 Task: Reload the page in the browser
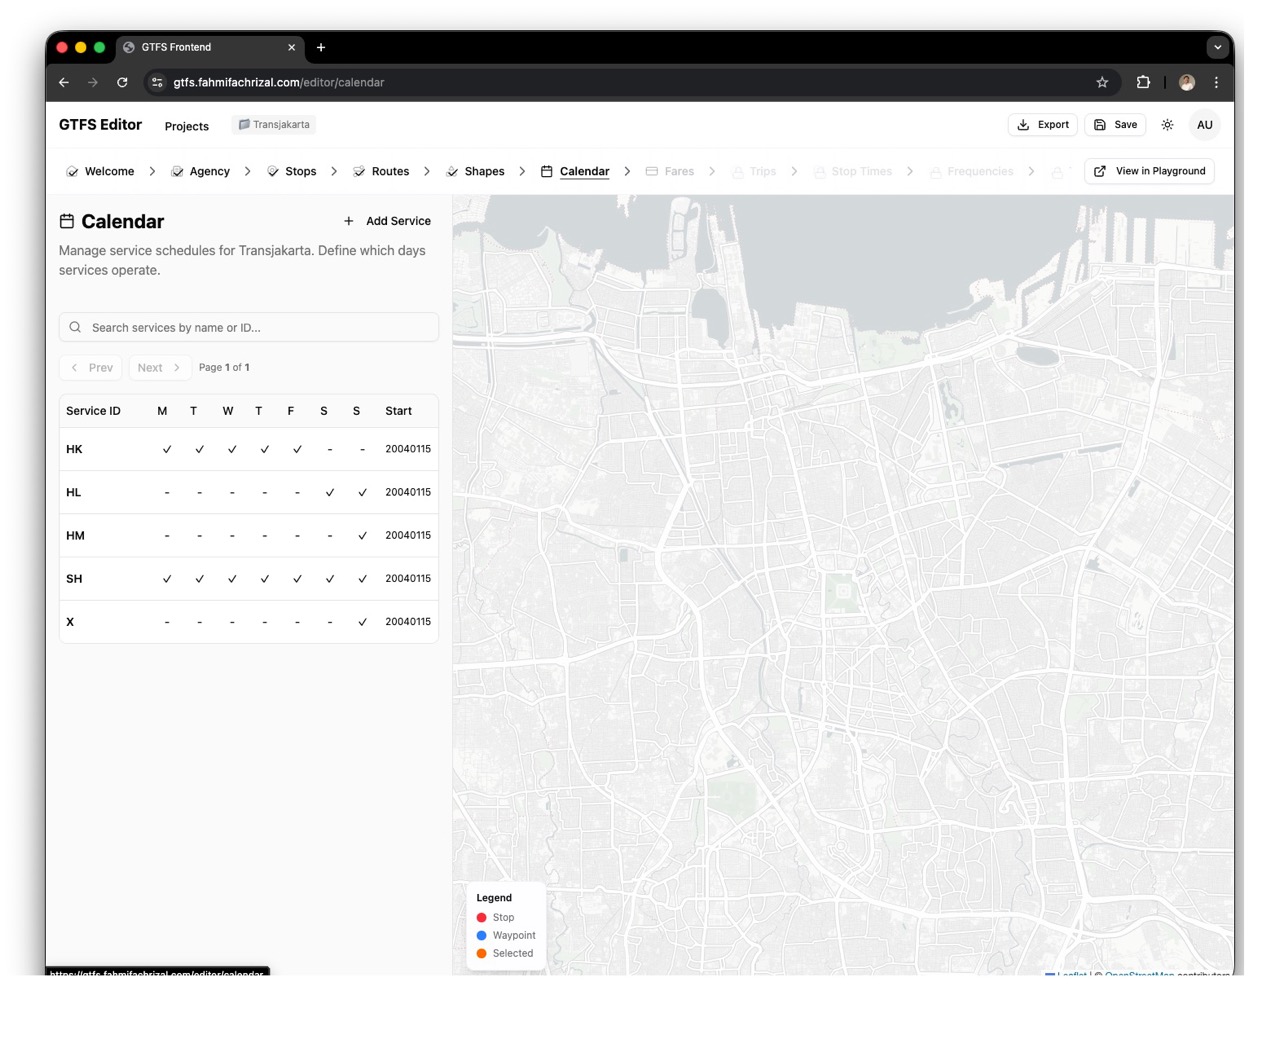(122, 83)
